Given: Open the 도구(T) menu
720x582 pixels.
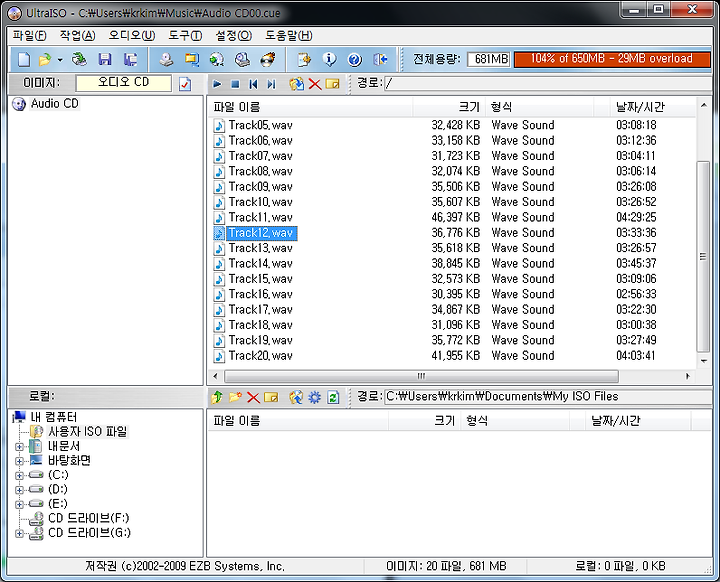Looking at the screenshot, I should 185,35.
